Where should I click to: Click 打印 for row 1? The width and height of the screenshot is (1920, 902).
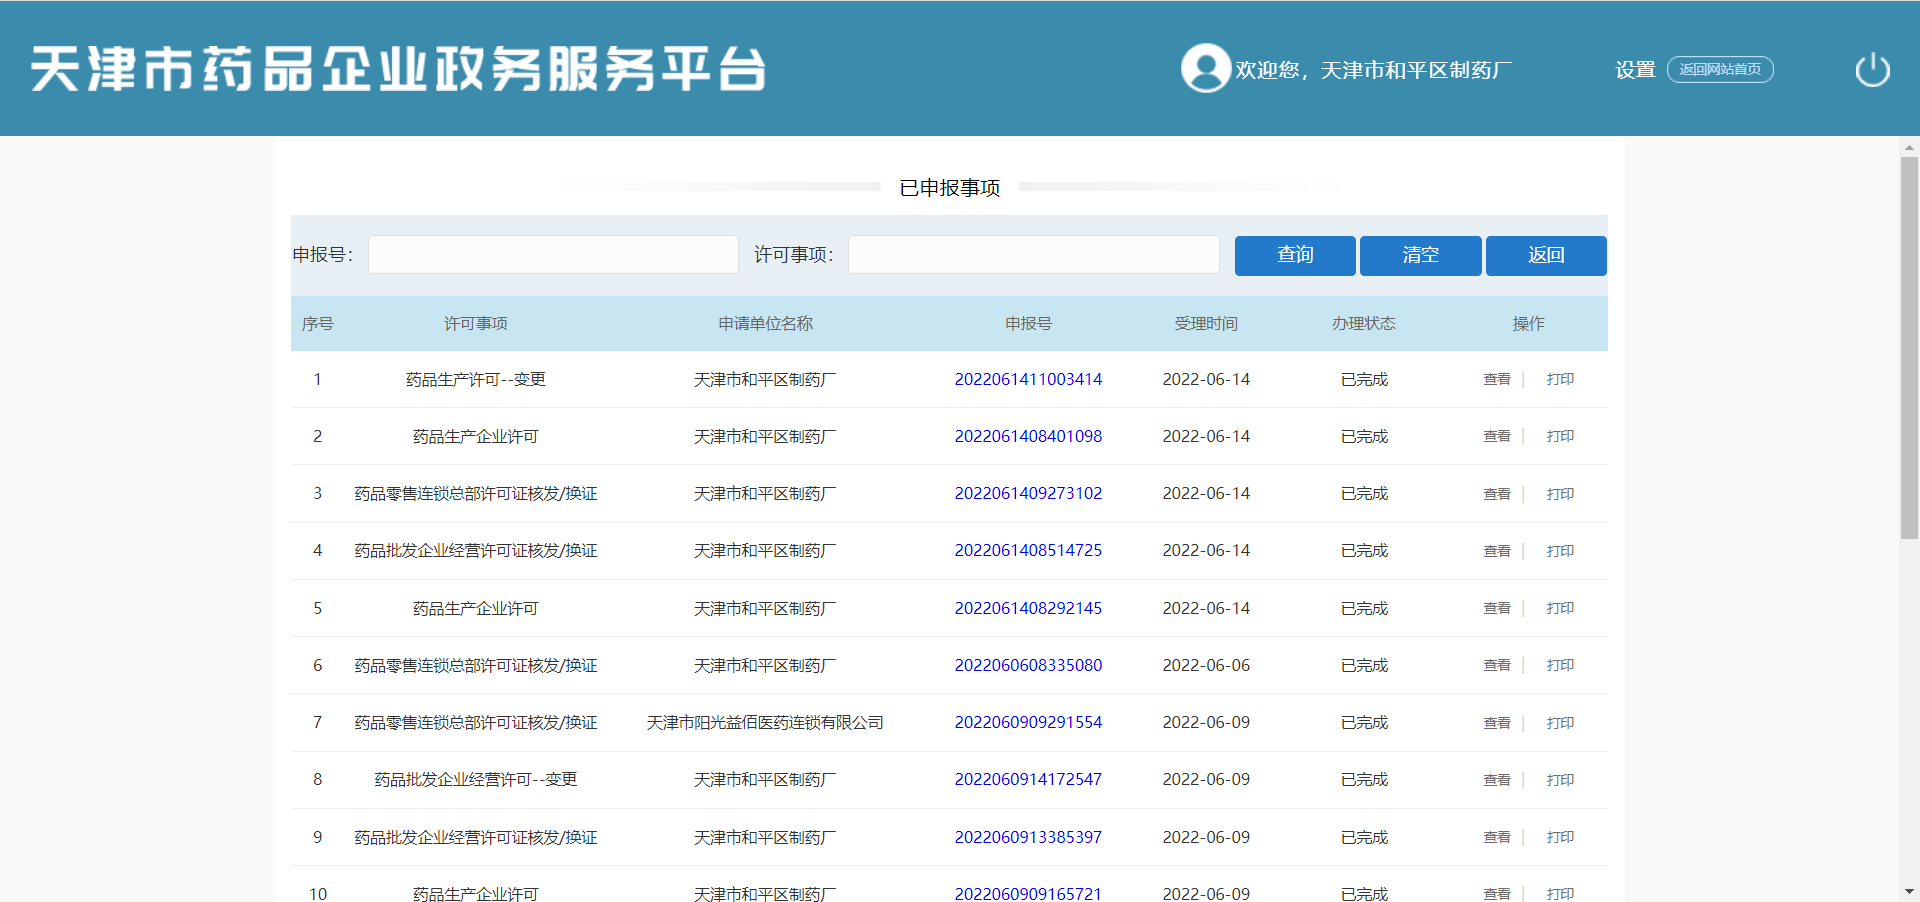[1559, 380]
